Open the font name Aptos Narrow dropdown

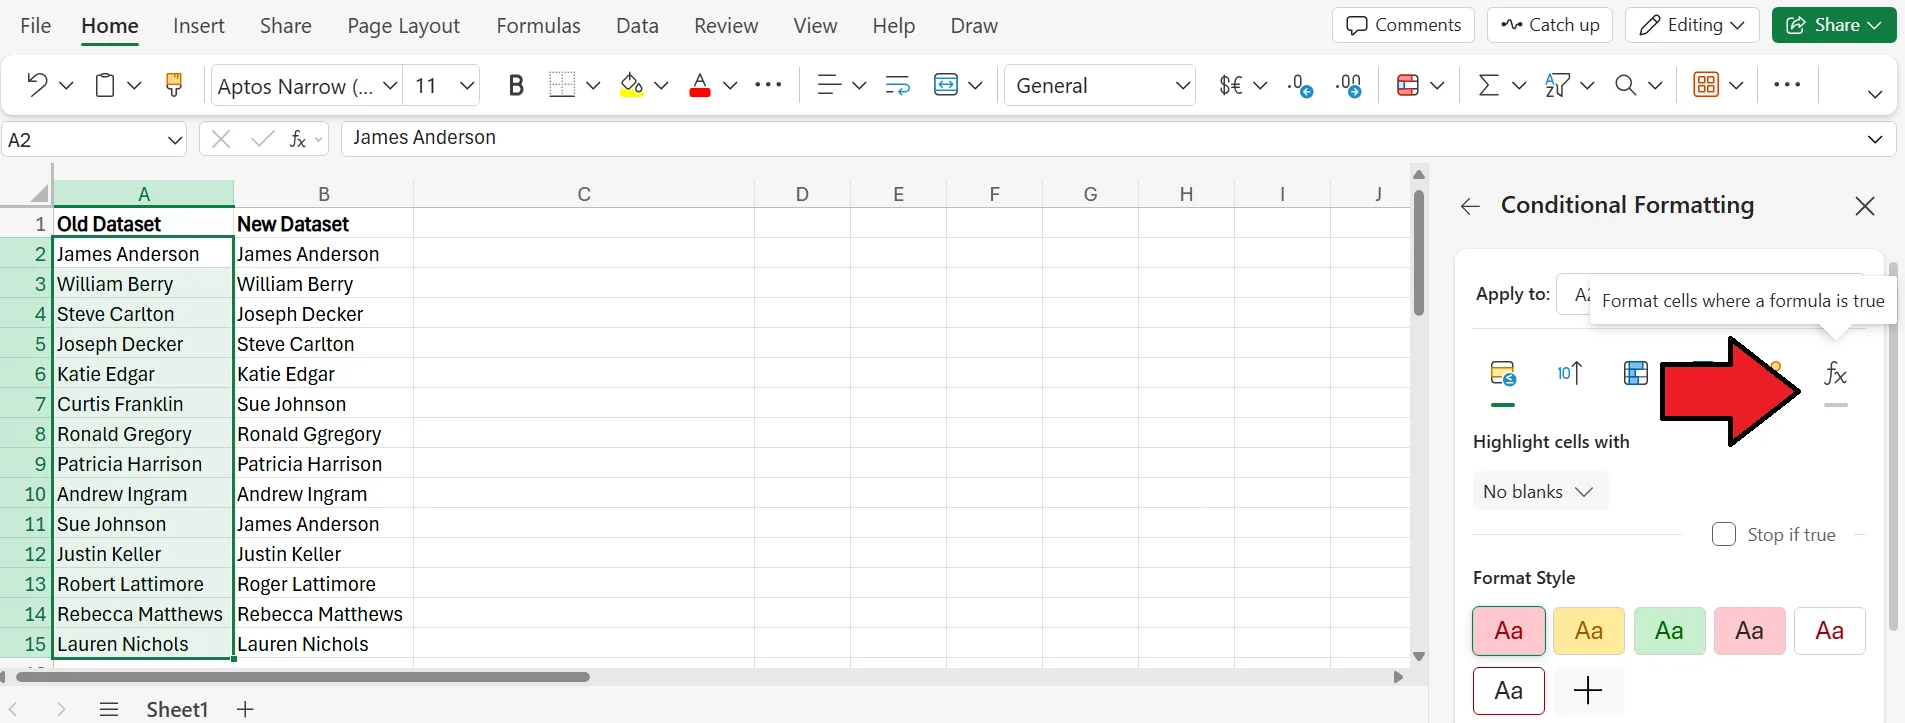[x=391, y=86]
